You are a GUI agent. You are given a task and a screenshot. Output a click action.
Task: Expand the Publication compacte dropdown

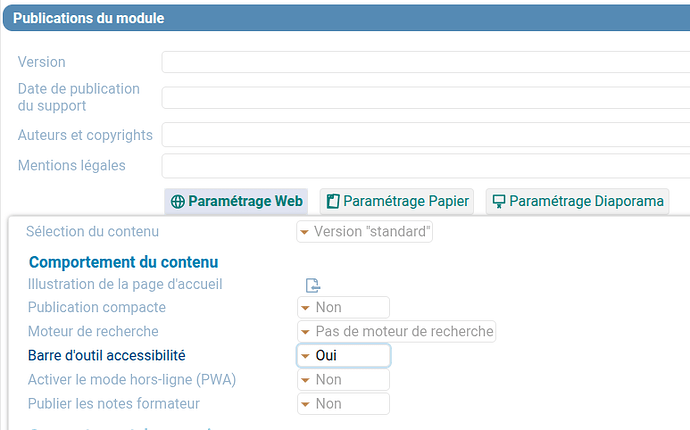coord(343,308)
